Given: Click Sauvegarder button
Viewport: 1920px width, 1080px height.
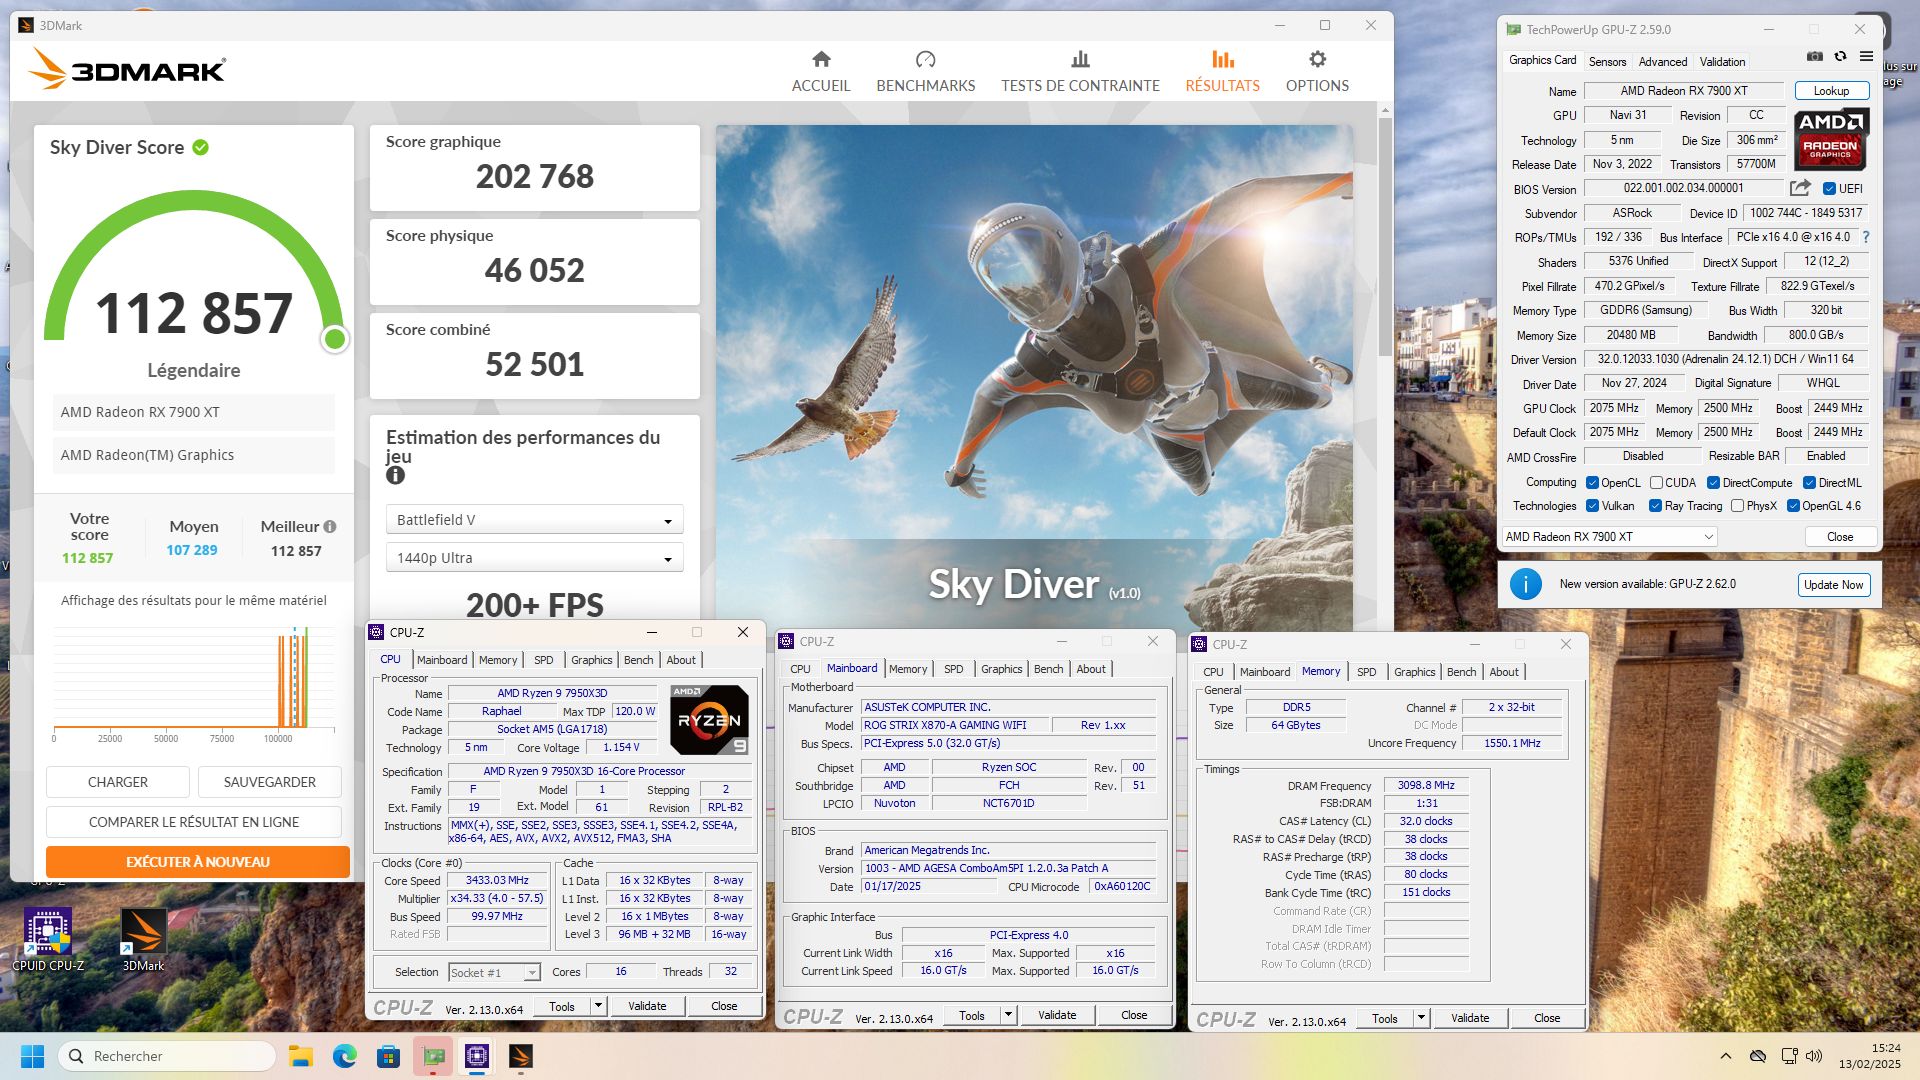Looking at the screenshot, I should click(x=270, y=782).
